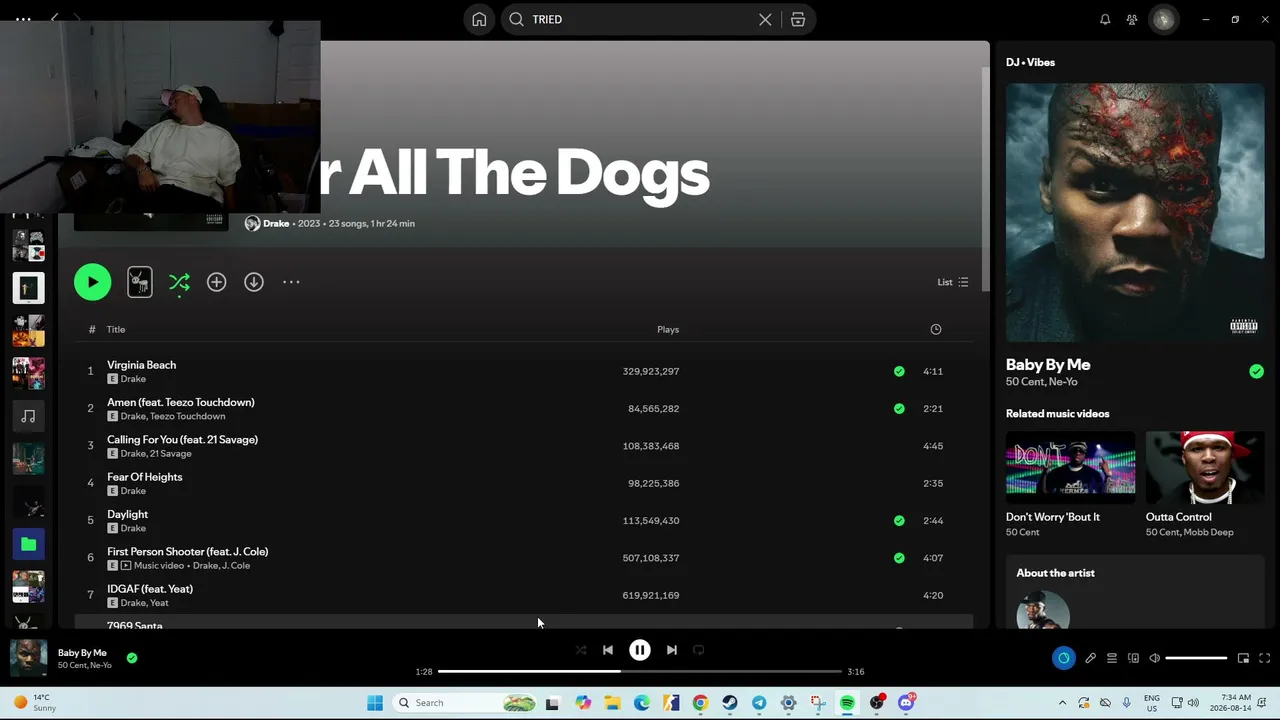This screenshot has height=720, width=1280.
Task: Open 21 Savage artist link
Action: 171,454
